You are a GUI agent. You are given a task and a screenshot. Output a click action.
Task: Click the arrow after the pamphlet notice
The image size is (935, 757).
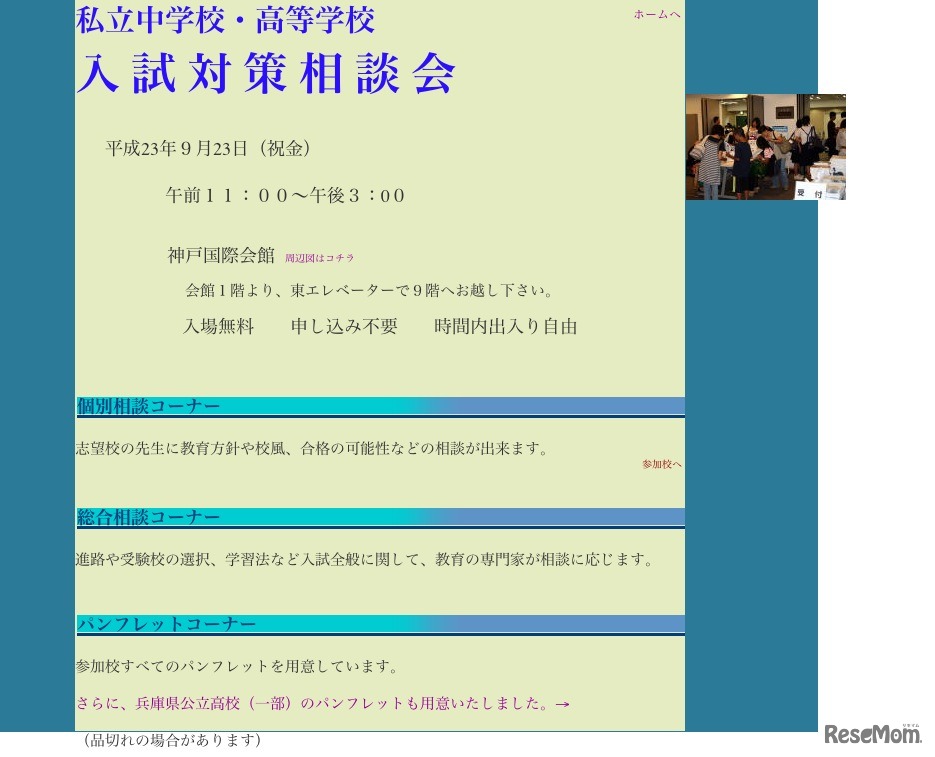click(x=562, y=703)
